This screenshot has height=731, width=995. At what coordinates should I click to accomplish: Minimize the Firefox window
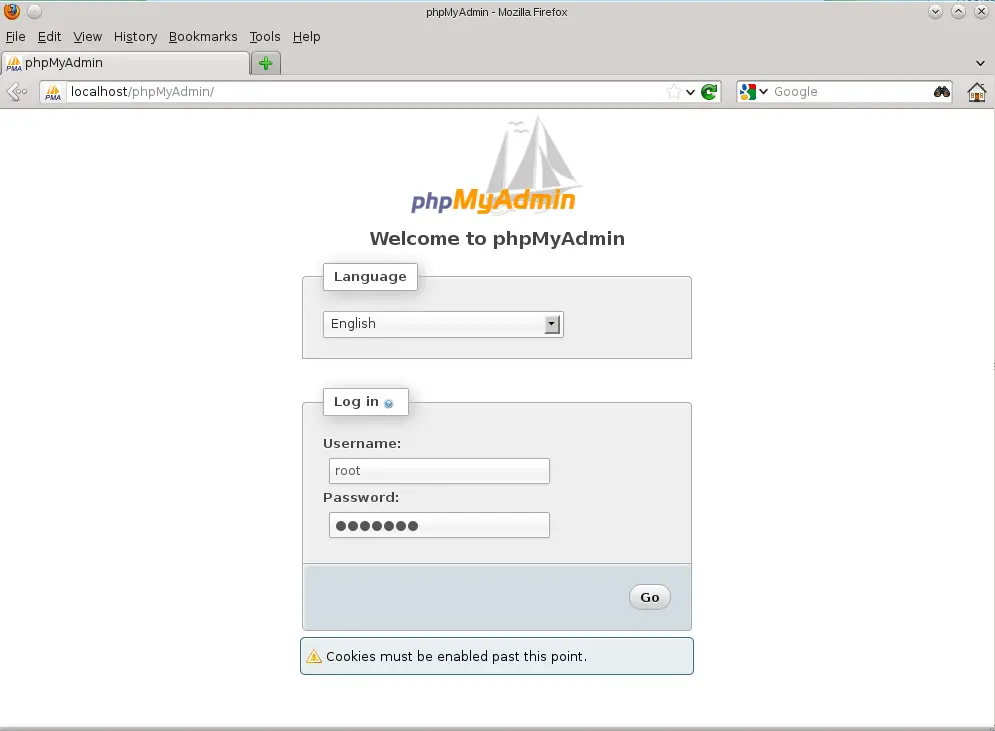[x=935, y=11]
